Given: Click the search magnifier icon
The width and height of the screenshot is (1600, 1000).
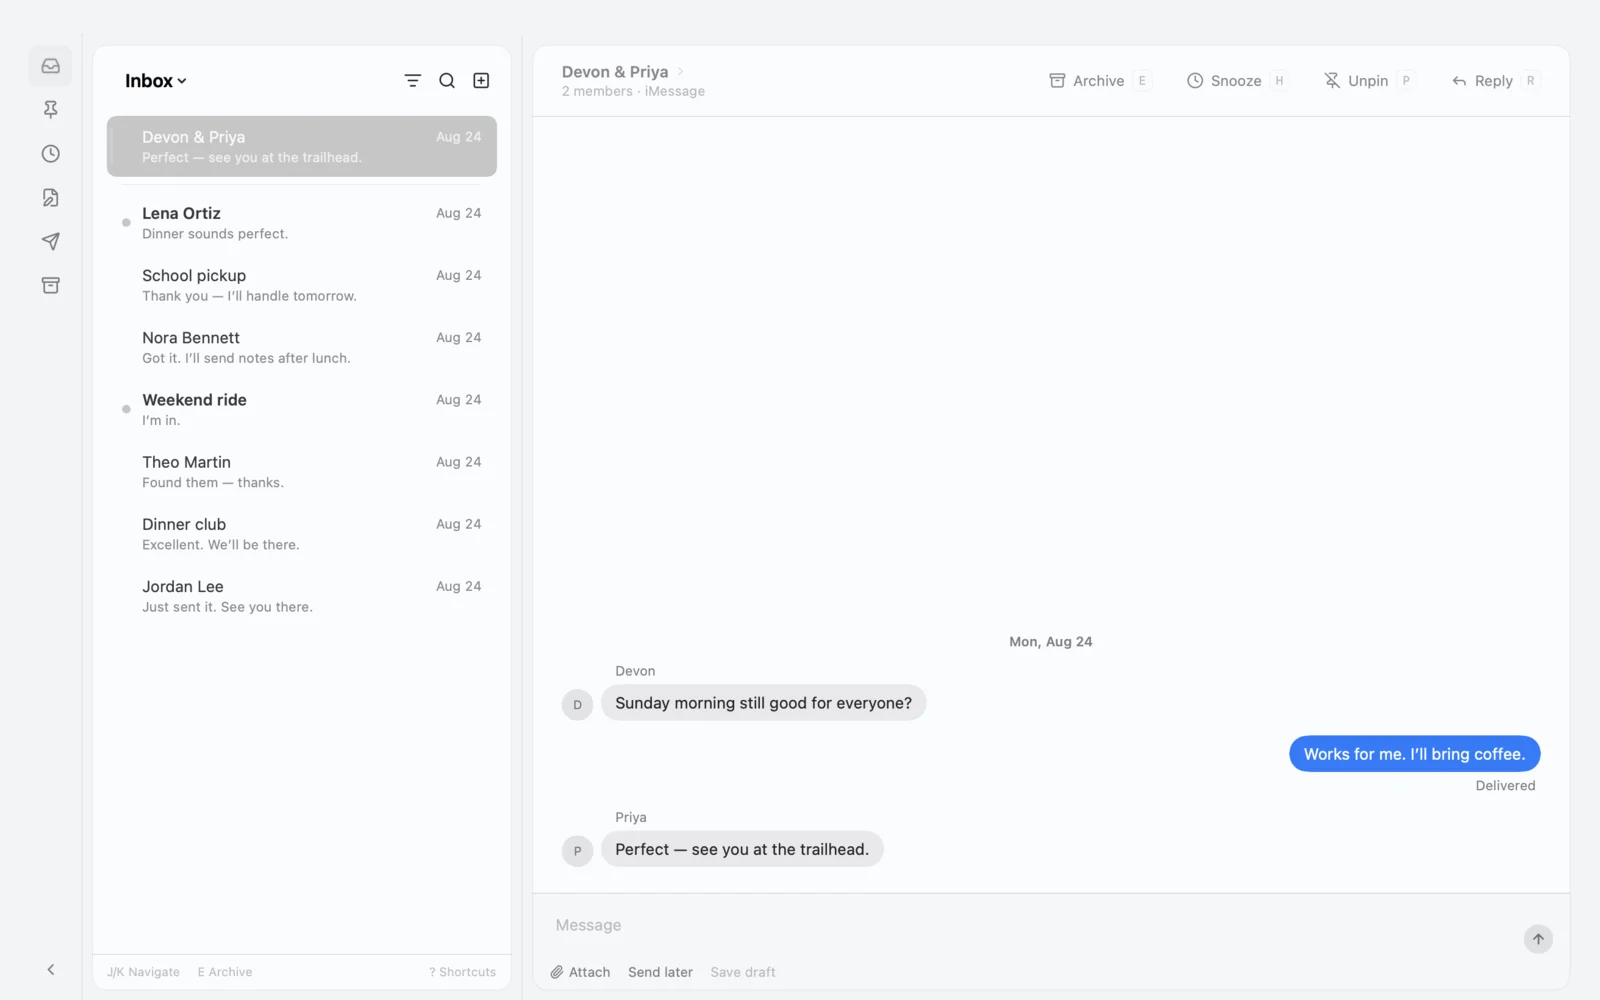Looking at the screenshot, I should click(447, 81).
